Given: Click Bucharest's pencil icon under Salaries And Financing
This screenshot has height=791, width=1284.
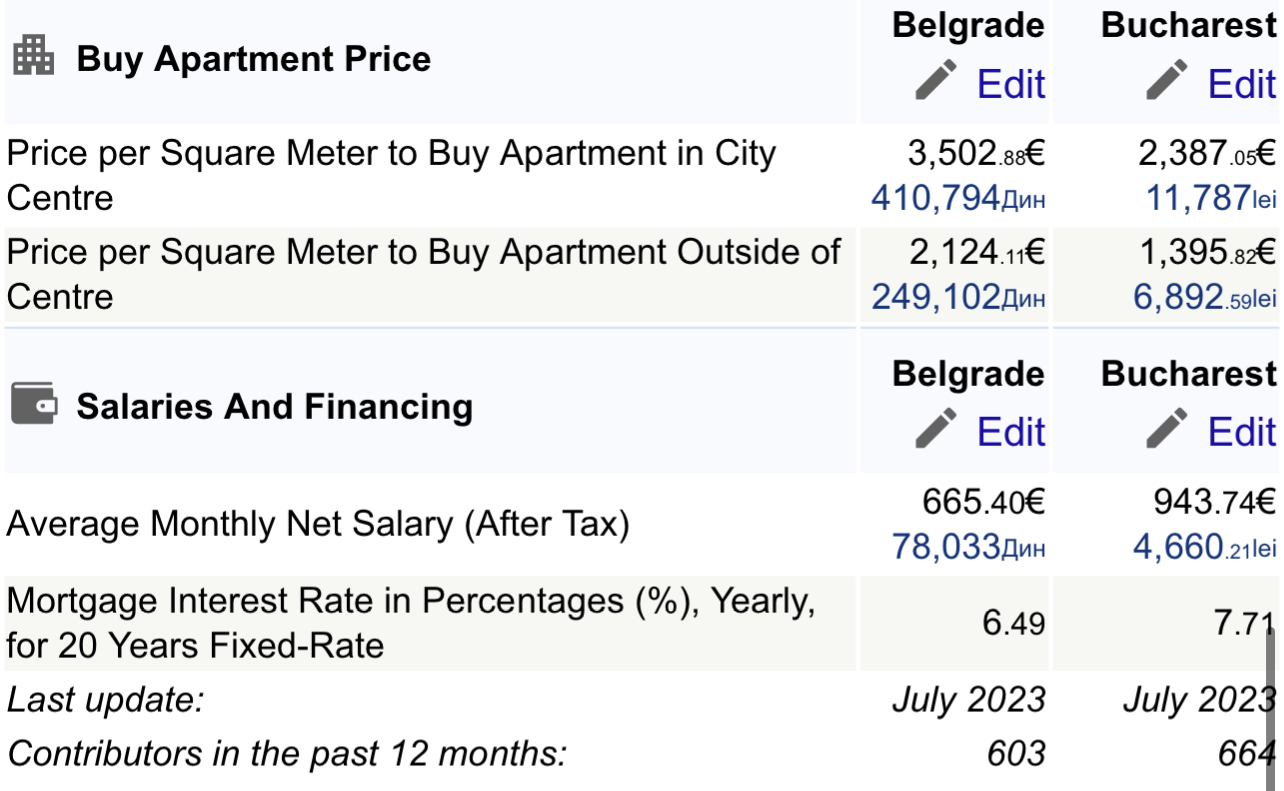Looking at the screenshot, I should 1167,428.
